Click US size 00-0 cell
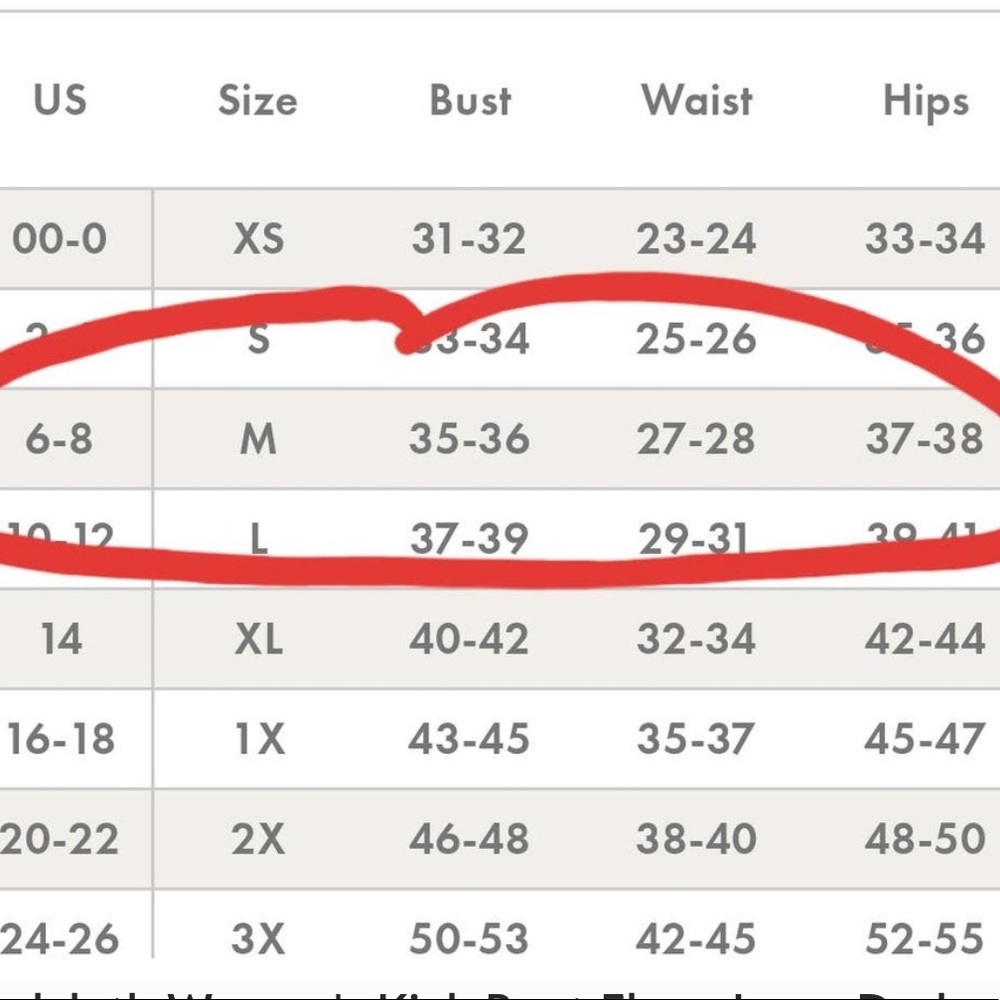The width and height of the screenshot is (1000, 1000). point(59,239)
